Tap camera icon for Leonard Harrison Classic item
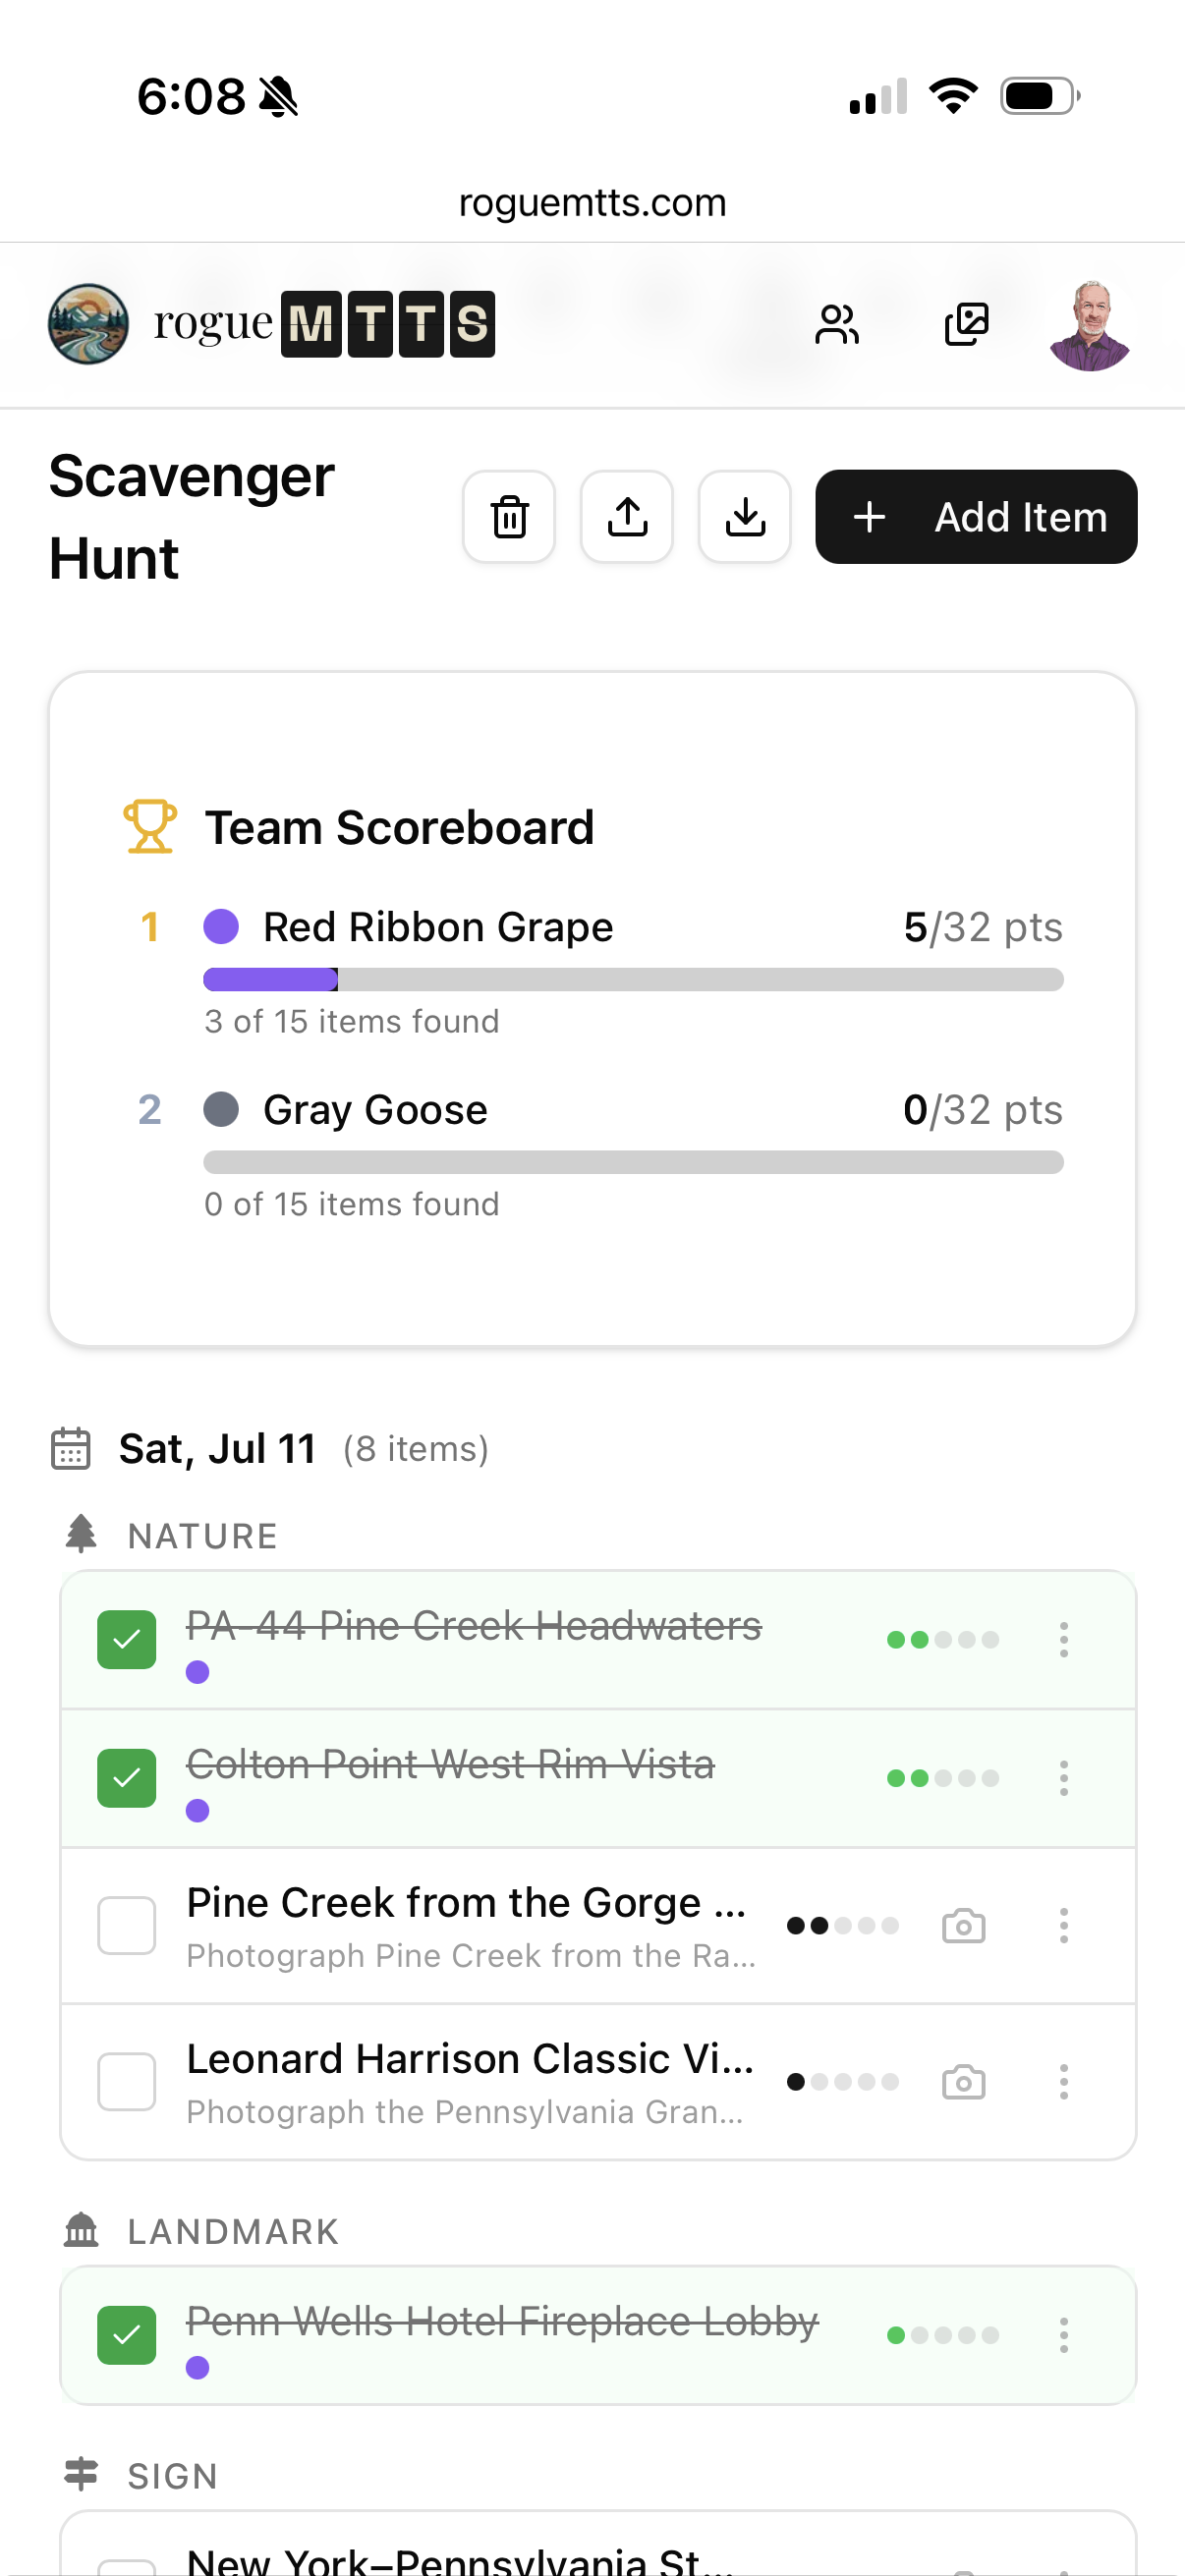The height and width of the screenshot is (2576, 1185). [x=963, y=2082]
